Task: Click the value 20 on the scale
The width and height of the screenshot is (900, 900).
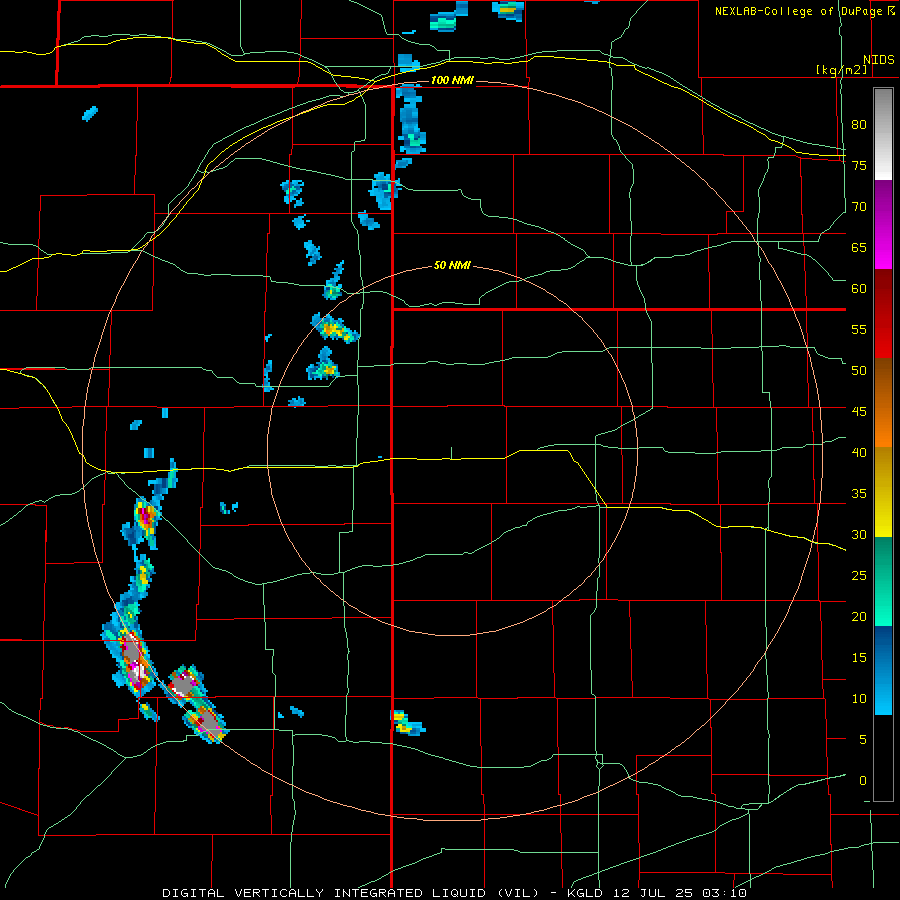Action: (859, 616)
